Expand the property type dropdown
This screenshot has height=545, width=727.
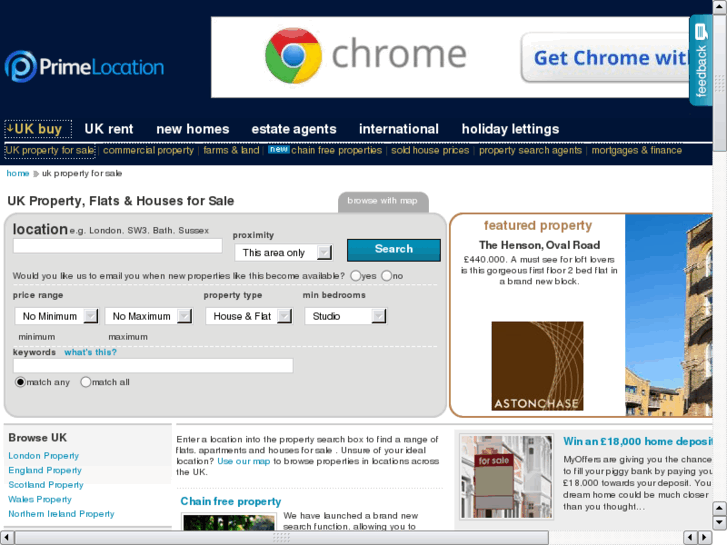tap(249, 316)
